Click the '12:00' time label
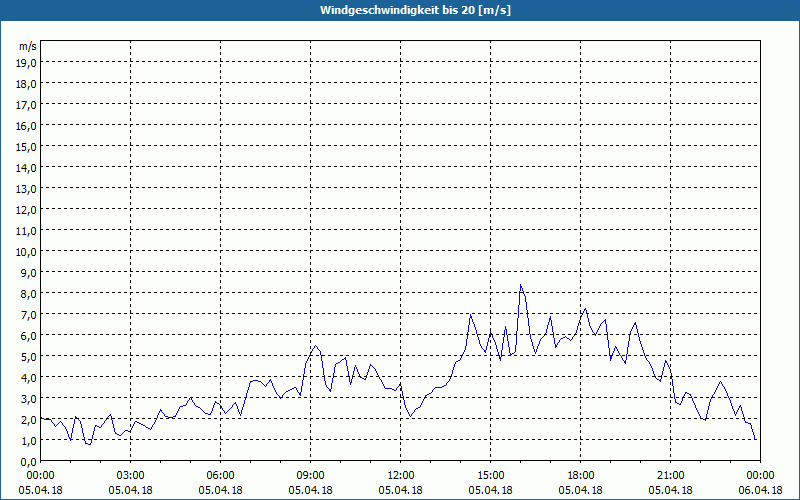 click(401, 476)
